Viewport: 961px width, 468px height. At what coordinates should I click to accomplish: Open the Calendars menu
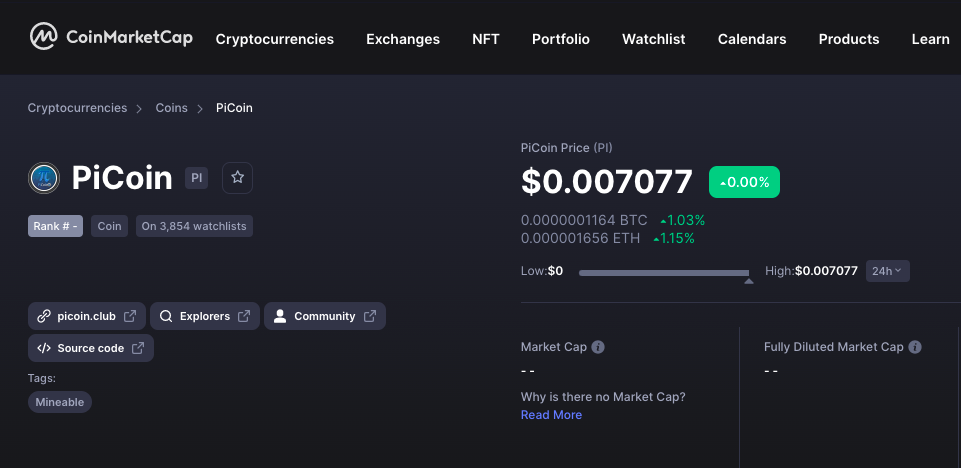pos(752,39)
